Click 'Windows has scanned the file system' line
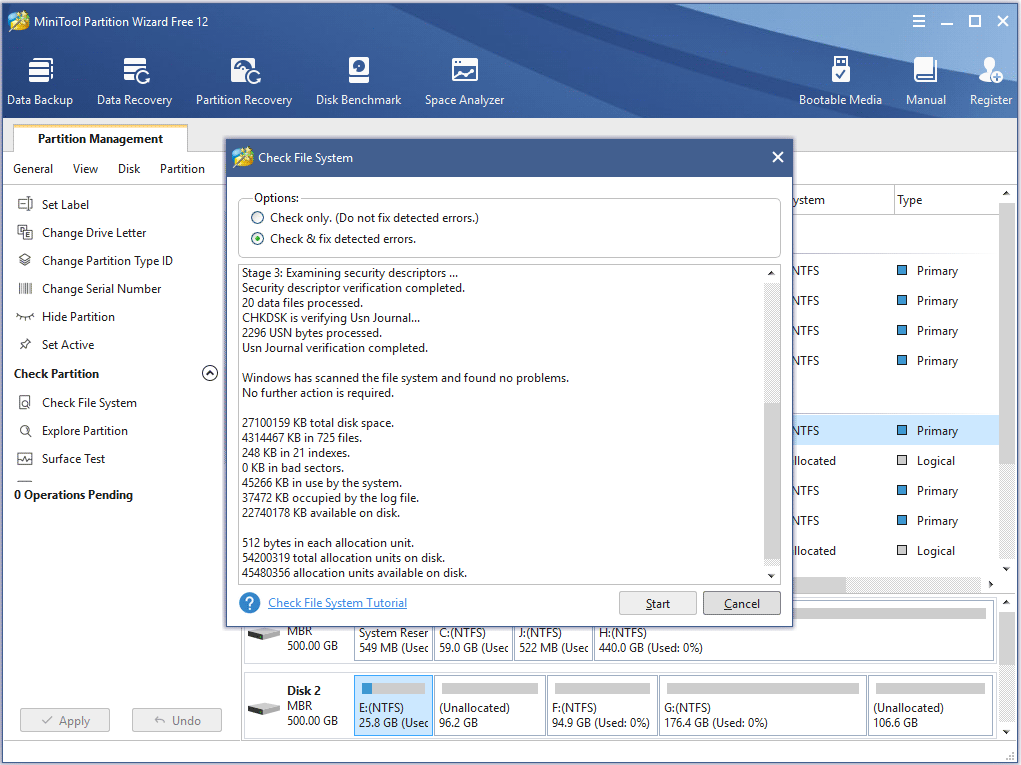 click(x=405, y=378)
